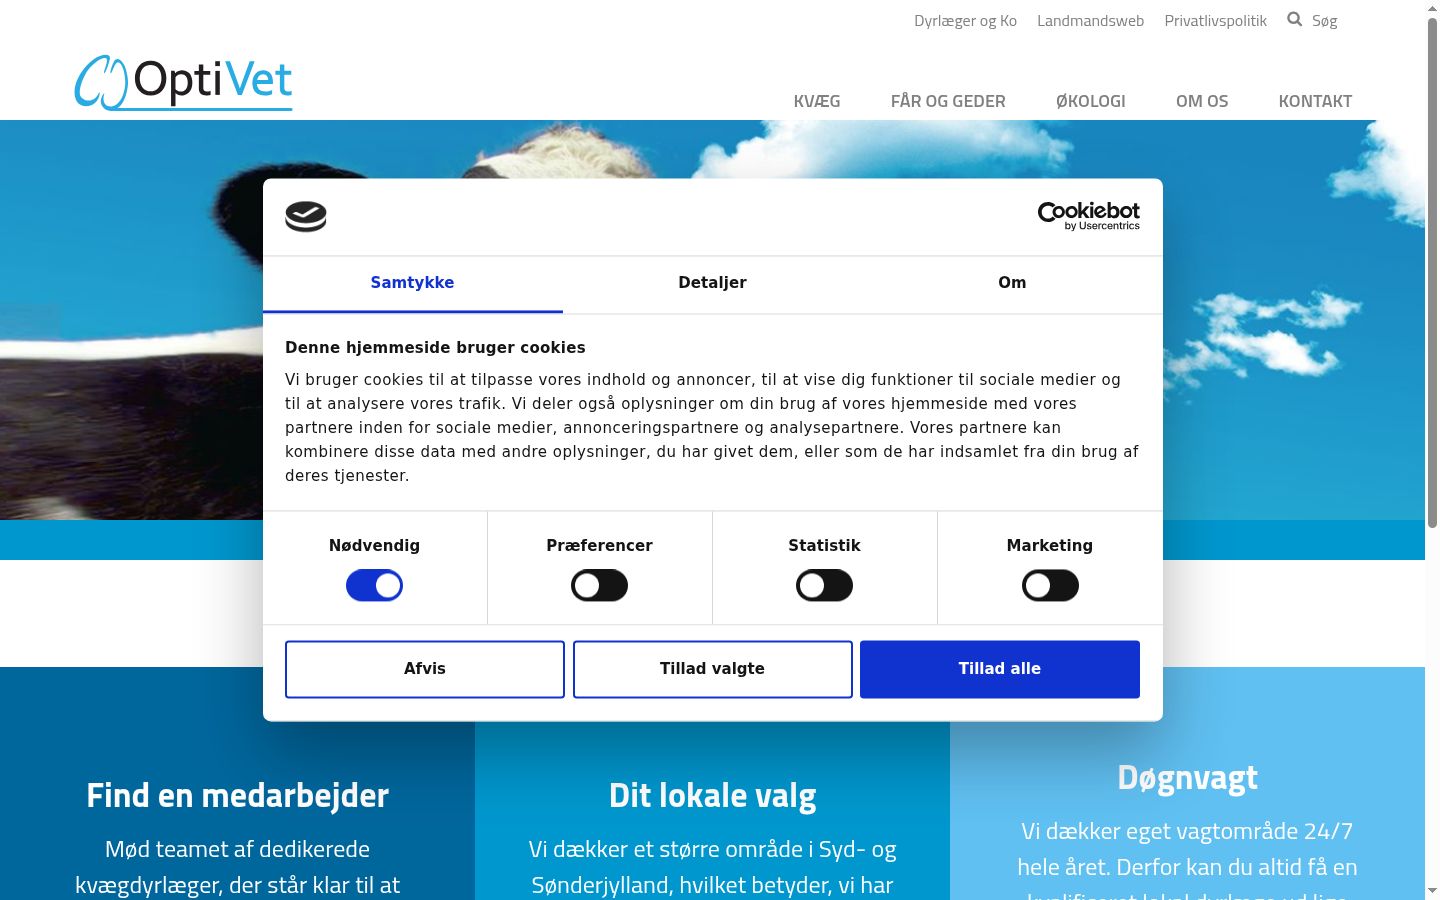Toggle the Nødvendig cookie switch
1440x900 pixels.
pyautogui.click(x=375, y=585)
